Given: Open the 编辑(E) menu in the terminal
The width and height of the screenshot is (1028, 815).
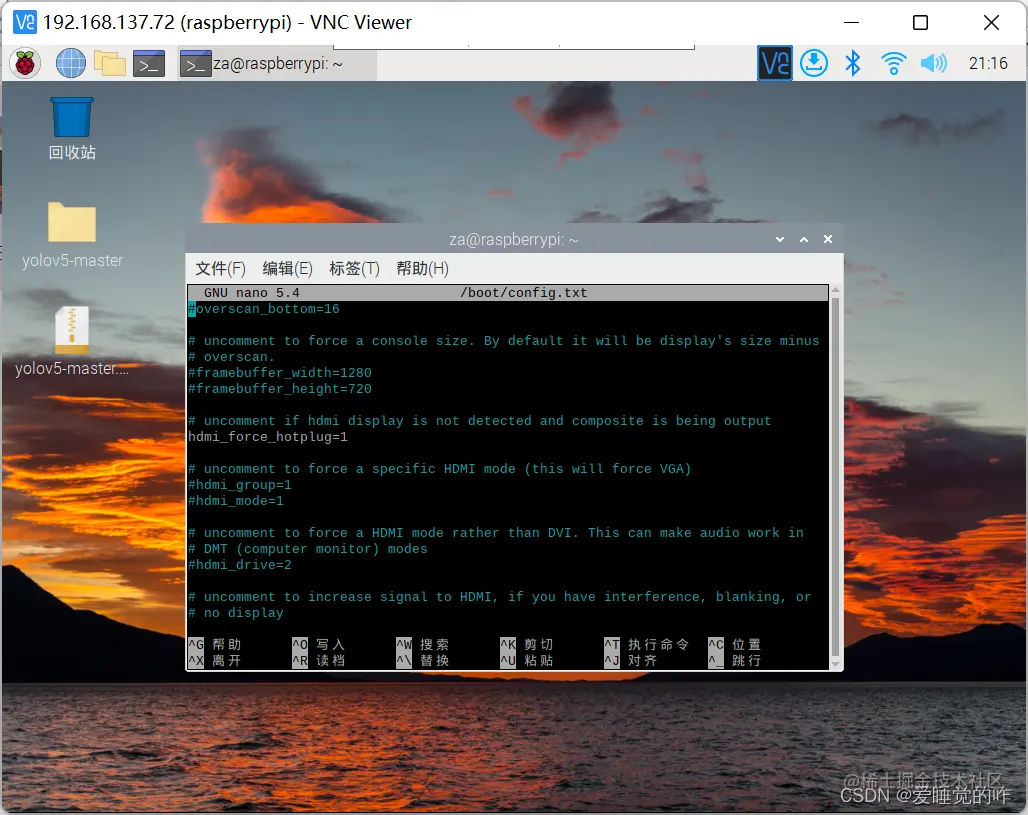Looking at the screenshot, I should coord(287,268).
